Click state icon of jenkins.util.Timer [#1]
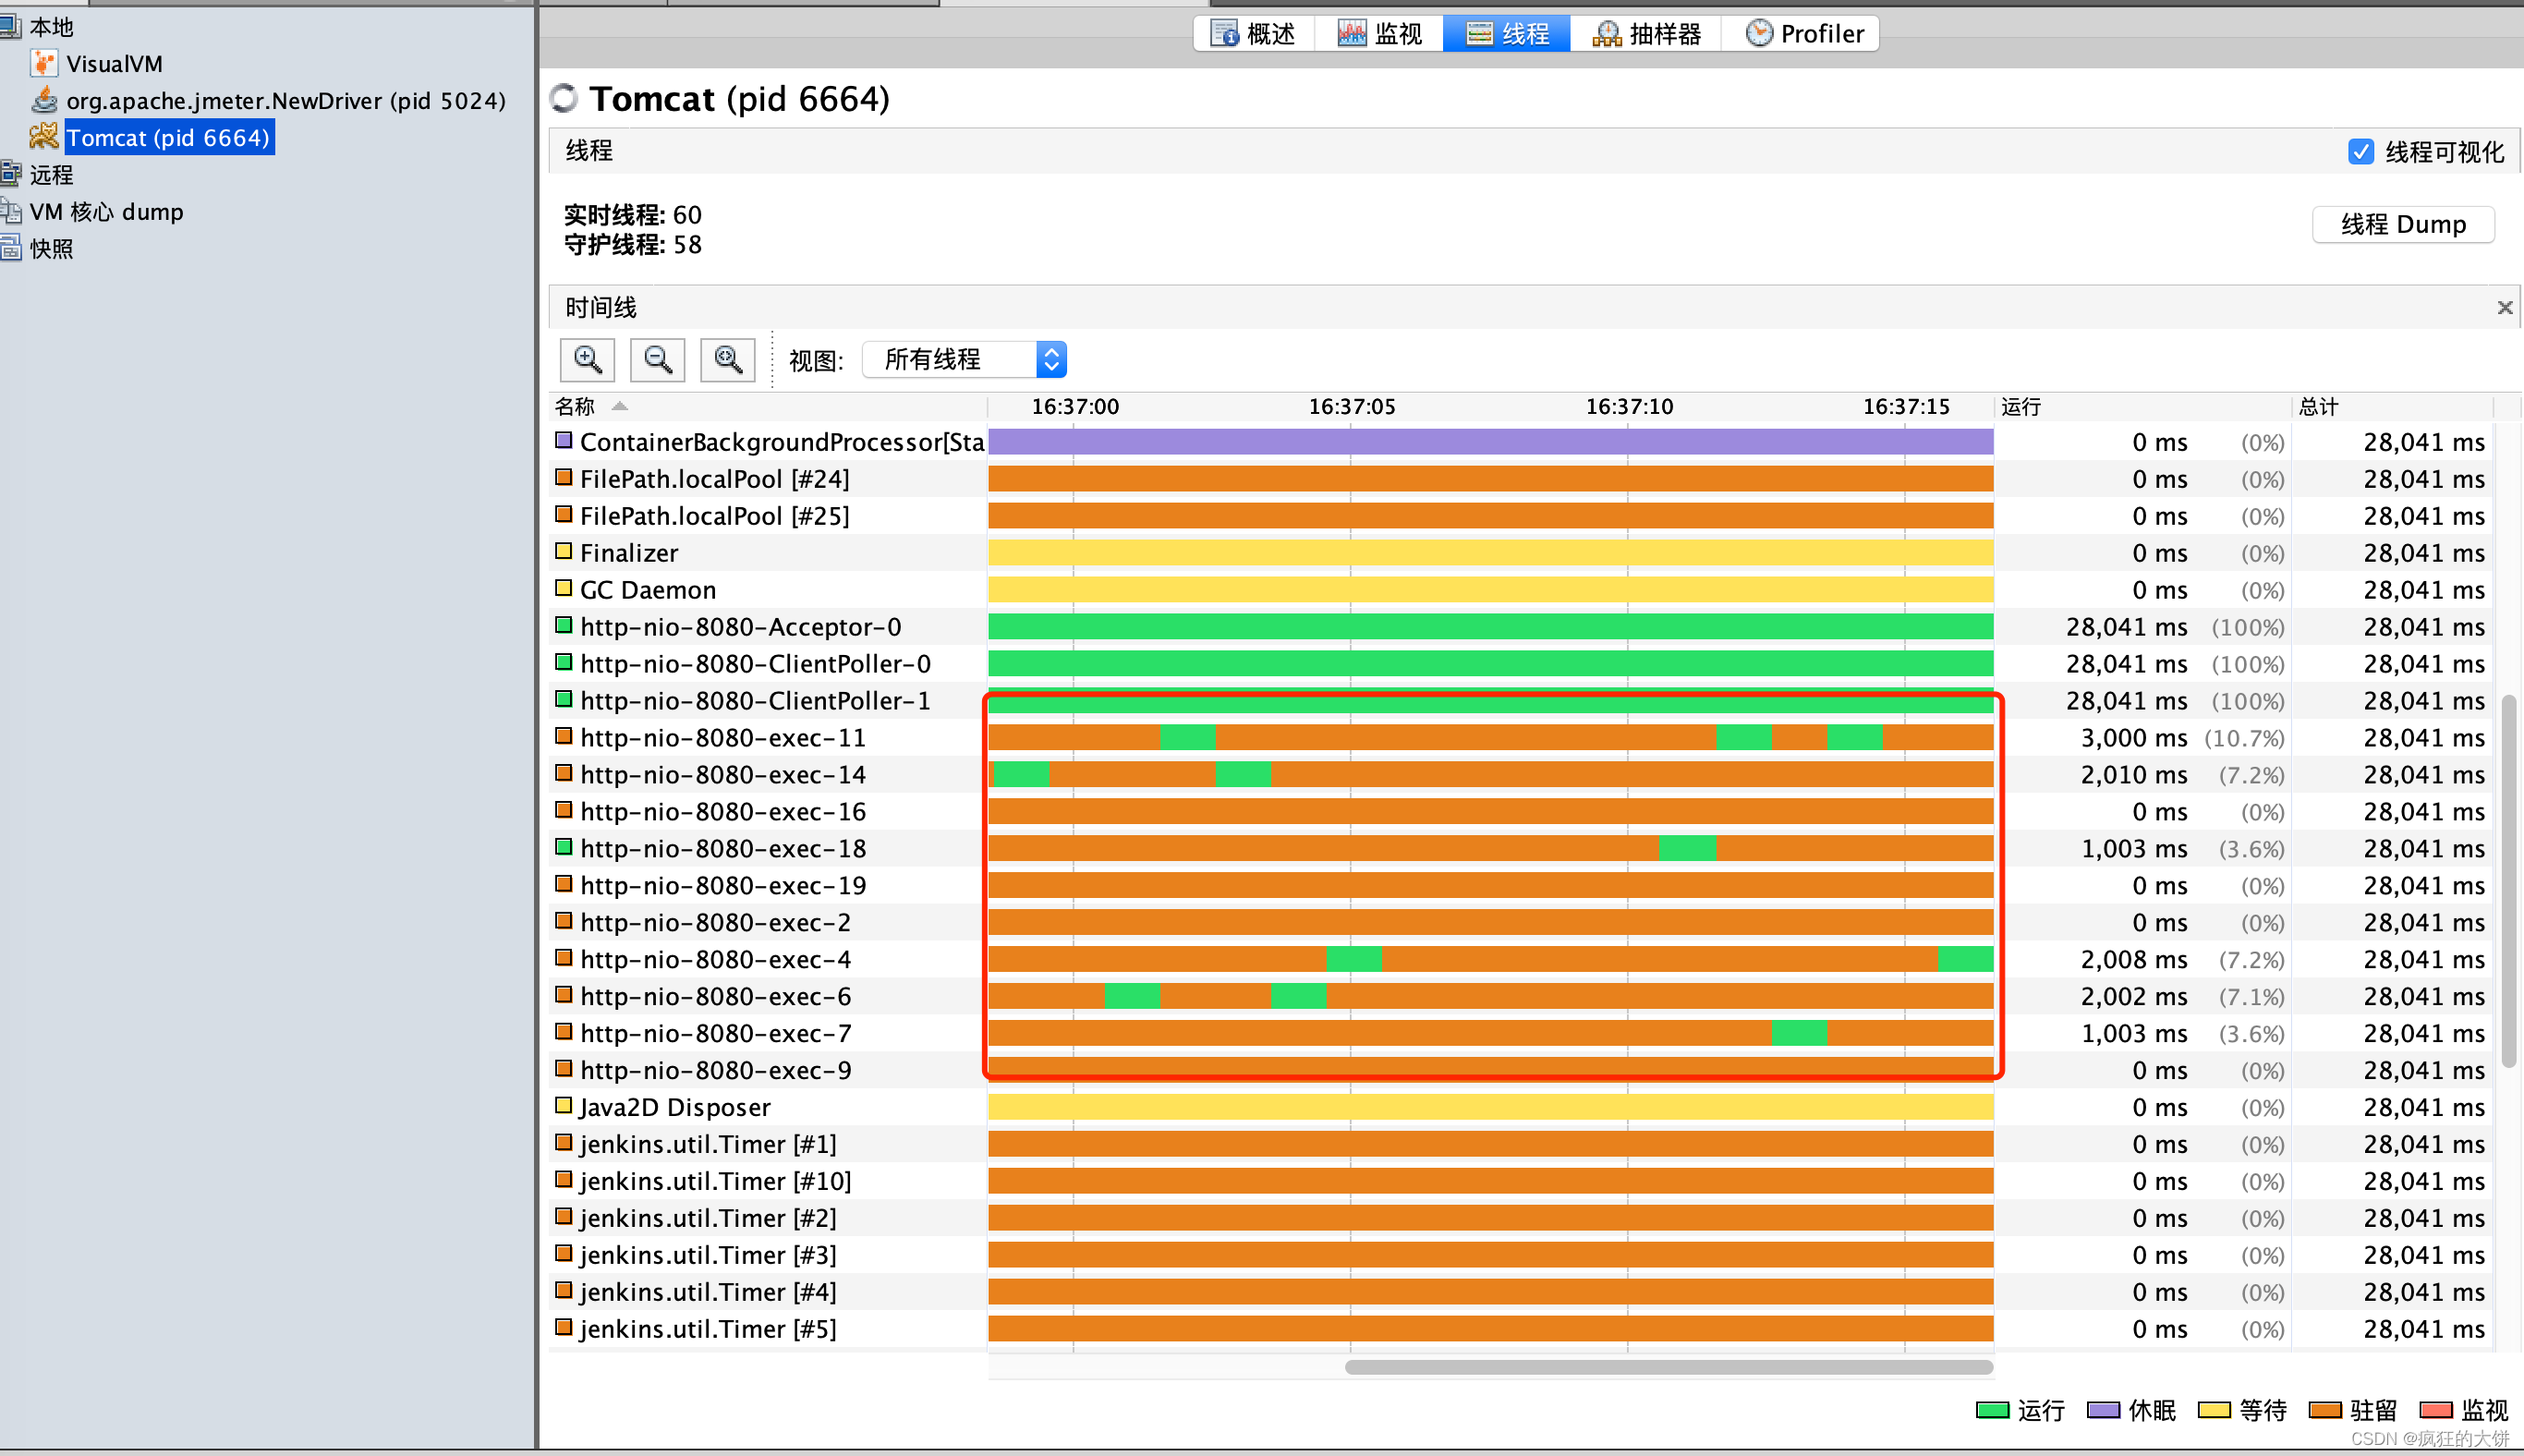 point(564,1142)
